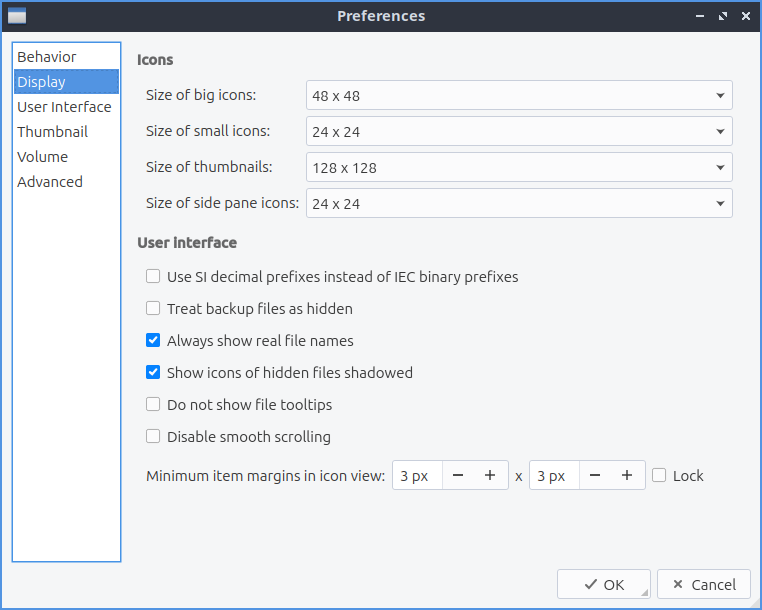Expand the Size of small icons dropdown
This screenshot has height=610, width=762.
click(519, 132)
